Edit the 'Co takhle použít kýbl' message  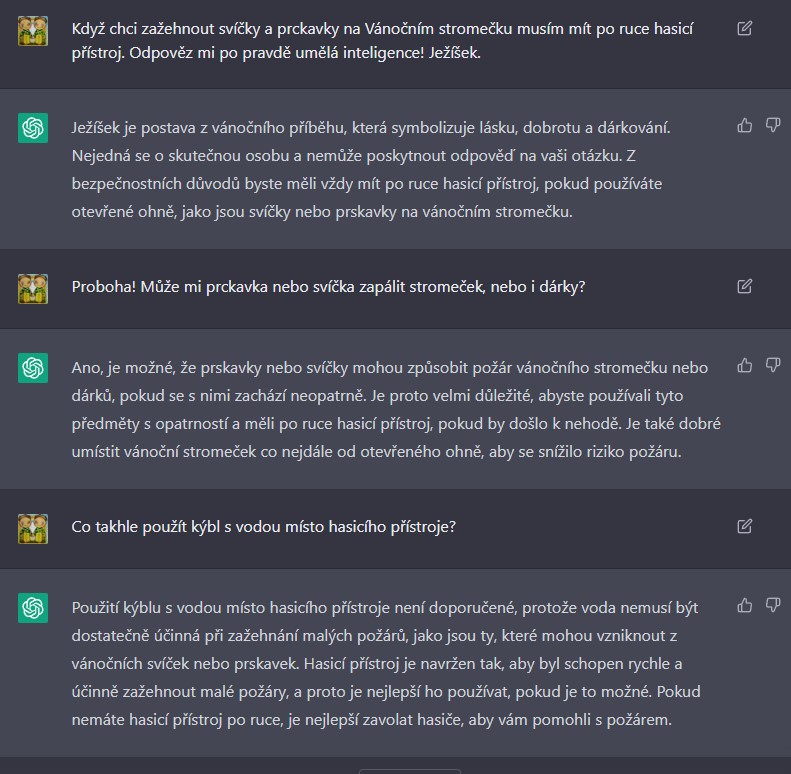tap(745, 526)
